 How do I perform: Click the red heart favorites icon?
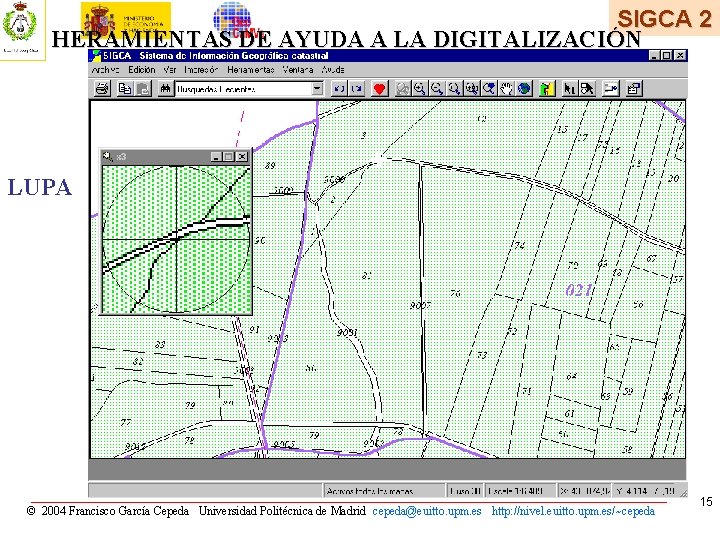(379, 88)
